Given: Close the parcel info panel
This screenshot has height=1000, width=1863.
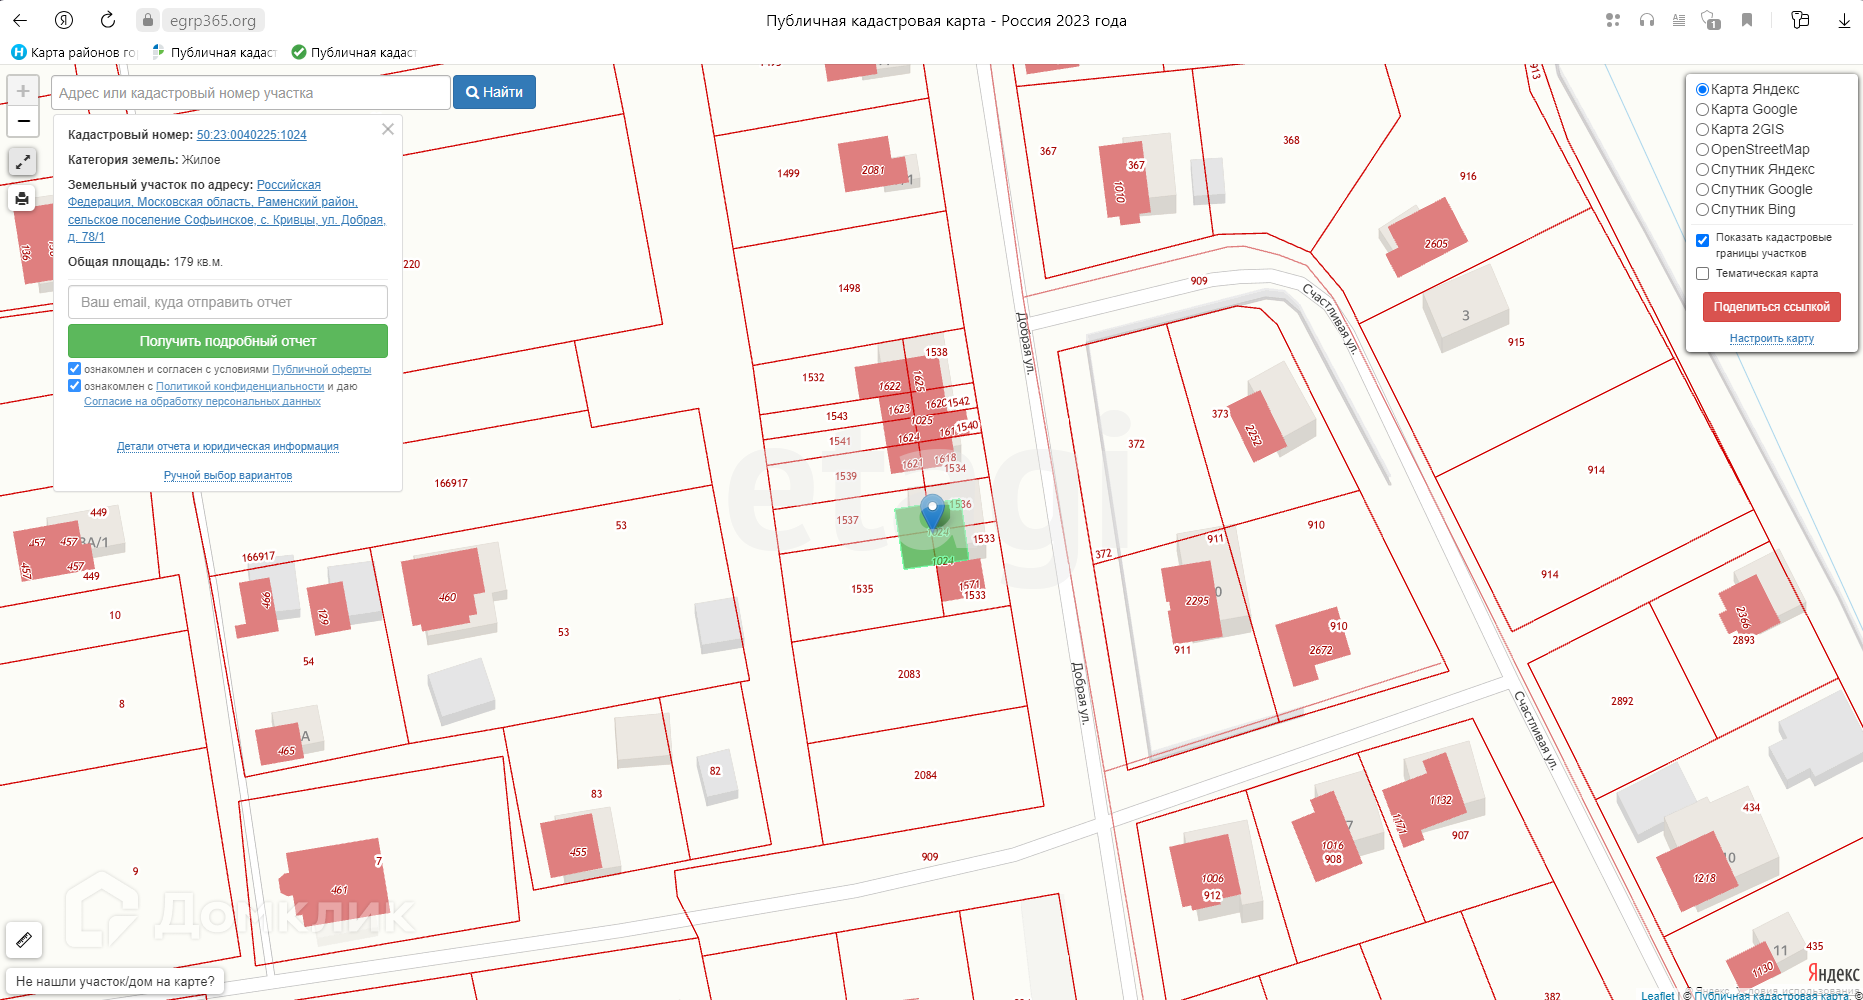Looking at the screenshot, I should pyautogui.click(x=388, y=129).
